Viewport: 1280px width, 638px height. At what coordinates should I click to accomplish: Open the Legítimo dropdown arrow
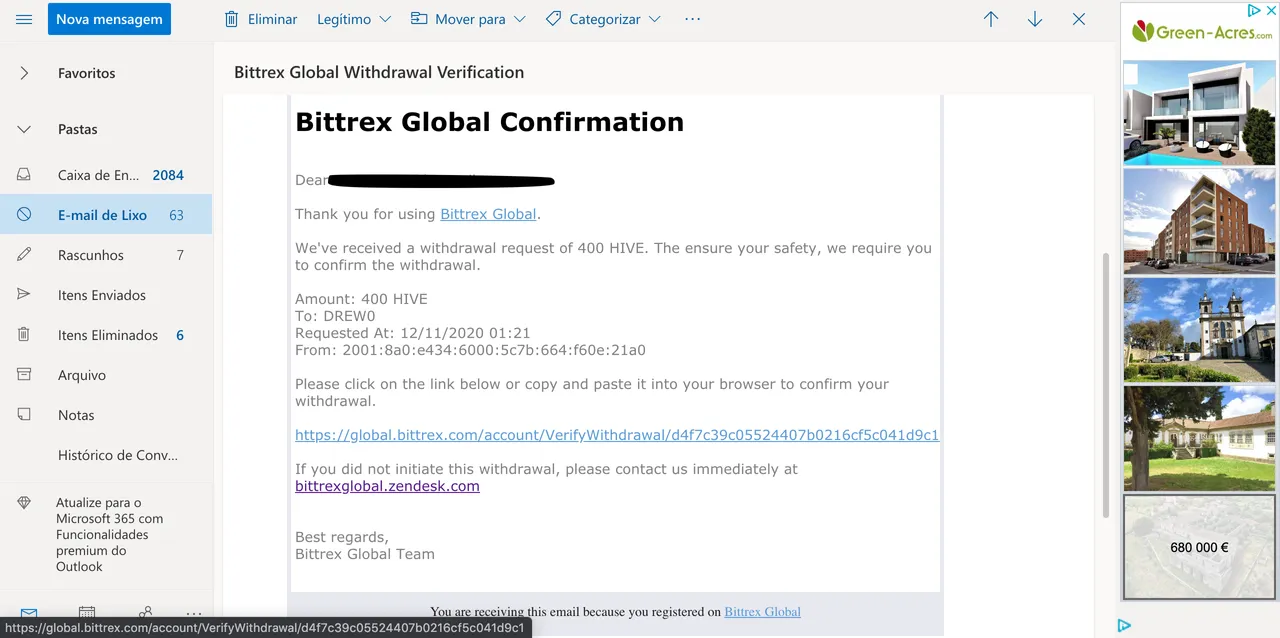pos(386,19)
